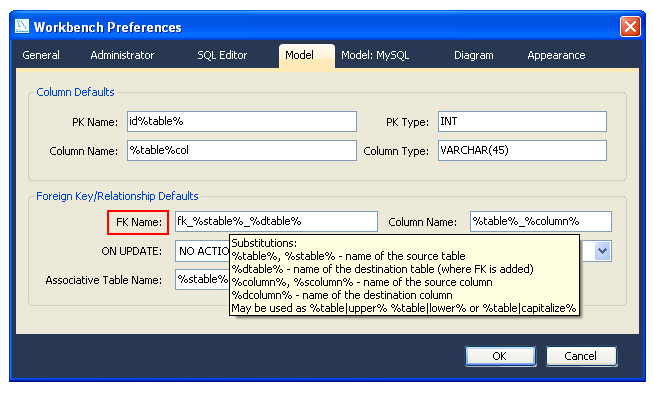Viewport: 653px width, 405px height.
Task: Click the Workbench app icon in title bar
Action: pyautogui.click(x=22, y=27)
